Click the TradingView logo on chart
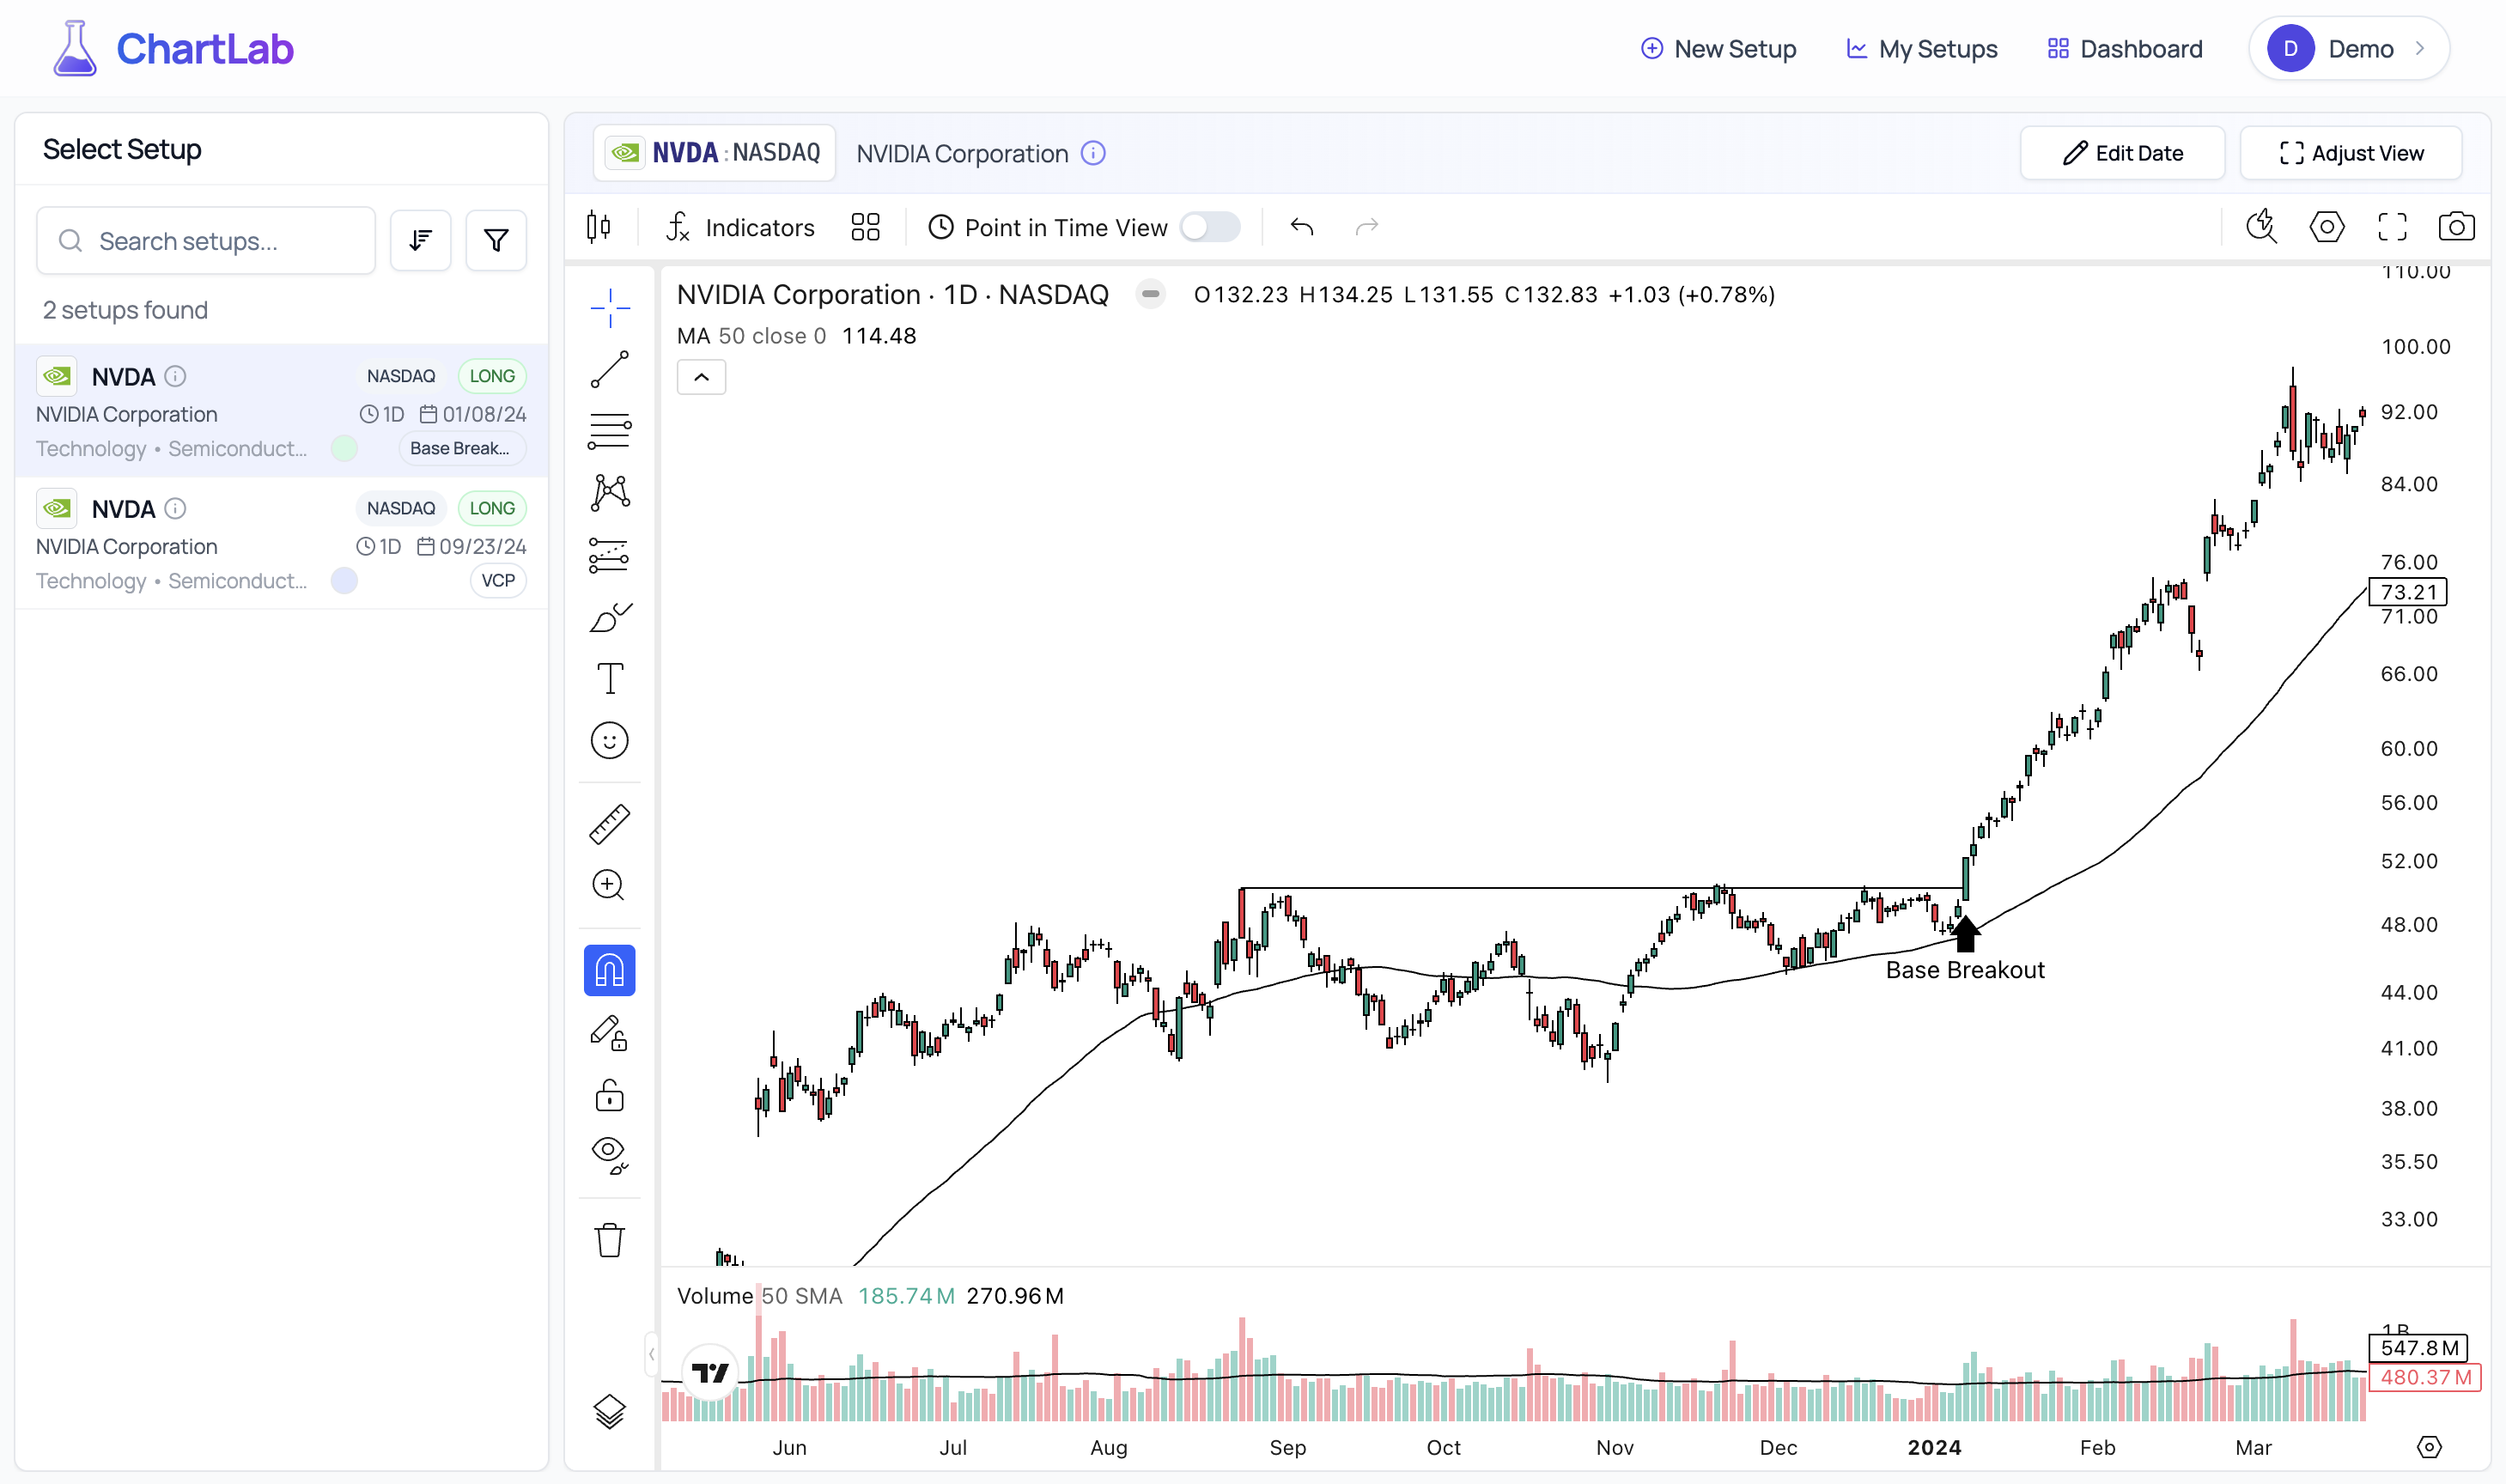Viewport: 2506px width, 1484px height. pos(710,1373)
